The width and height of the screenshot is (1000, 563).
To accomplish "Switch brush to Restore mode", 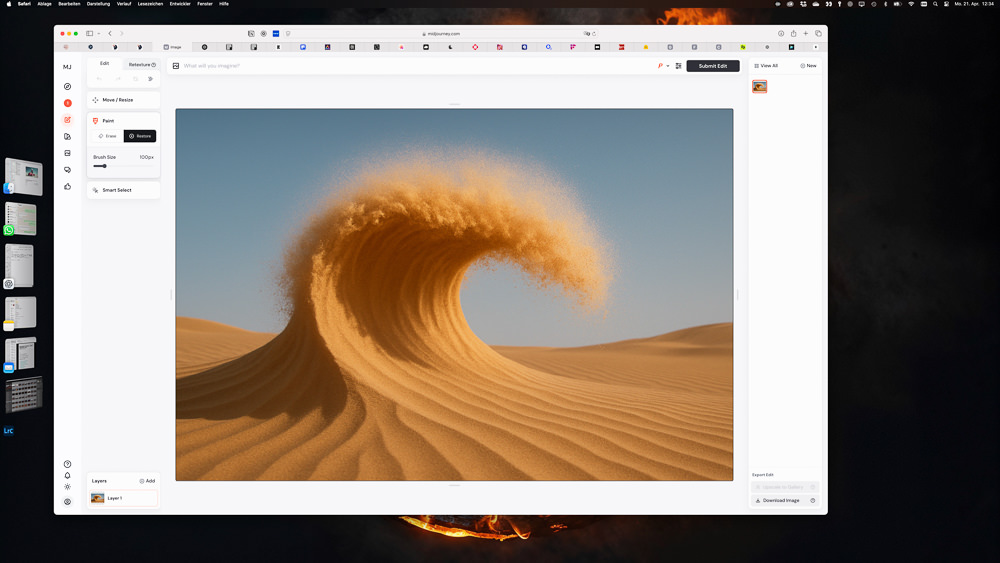I will (140, 136).
